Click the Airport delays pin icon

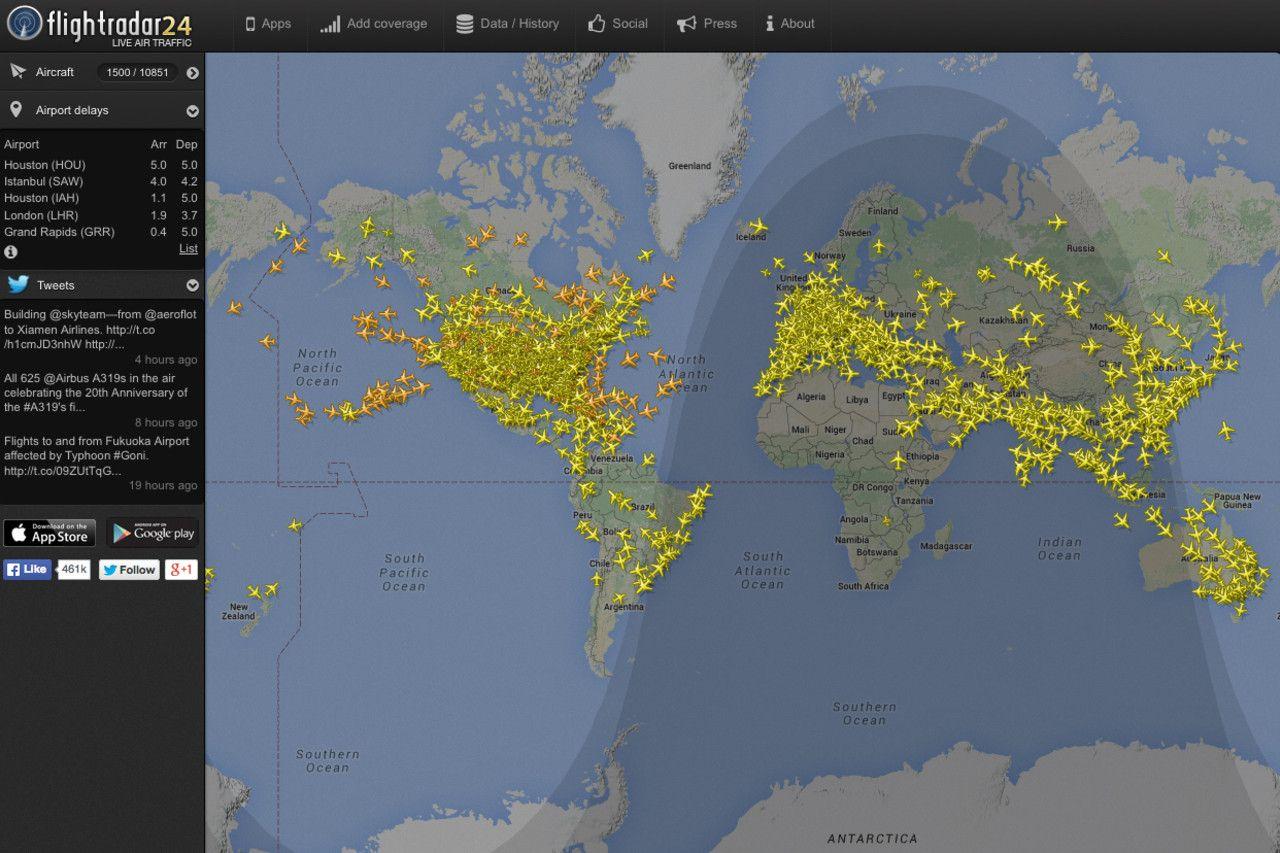click(17, 110)
